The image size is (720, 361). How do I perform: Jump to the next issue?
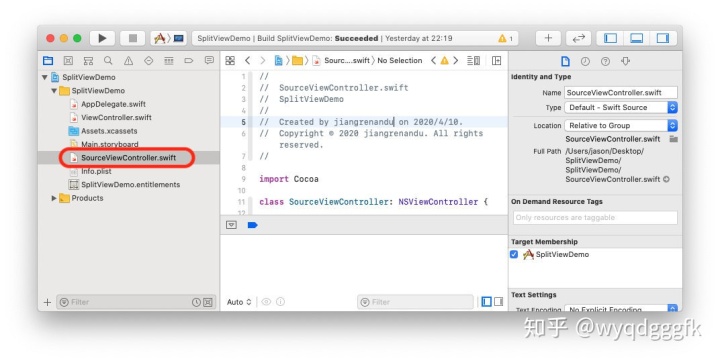[456, 61]
